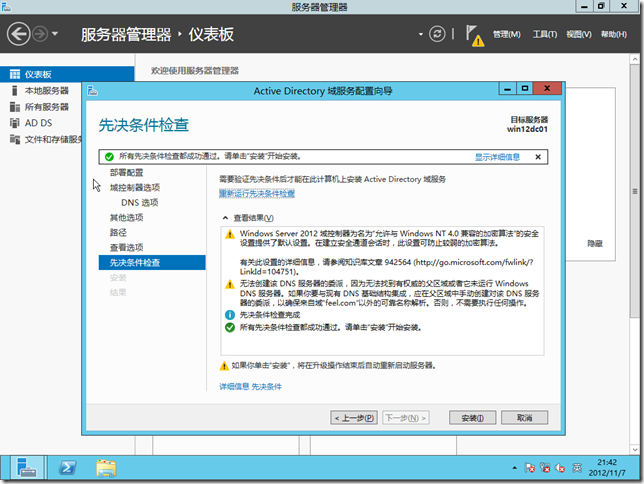Open the 视图(V) menu

pyautogui.click(x=579, y=34)
